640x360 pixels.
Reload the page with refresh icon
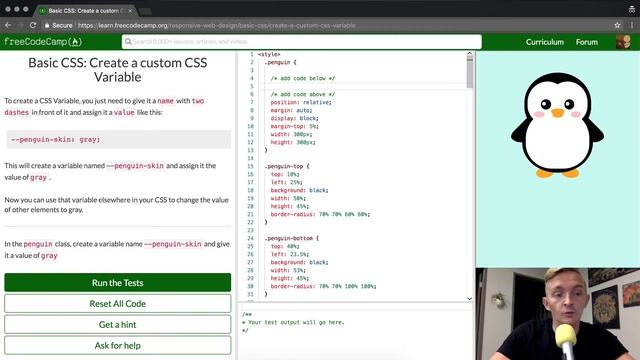[x=33, y=25]
